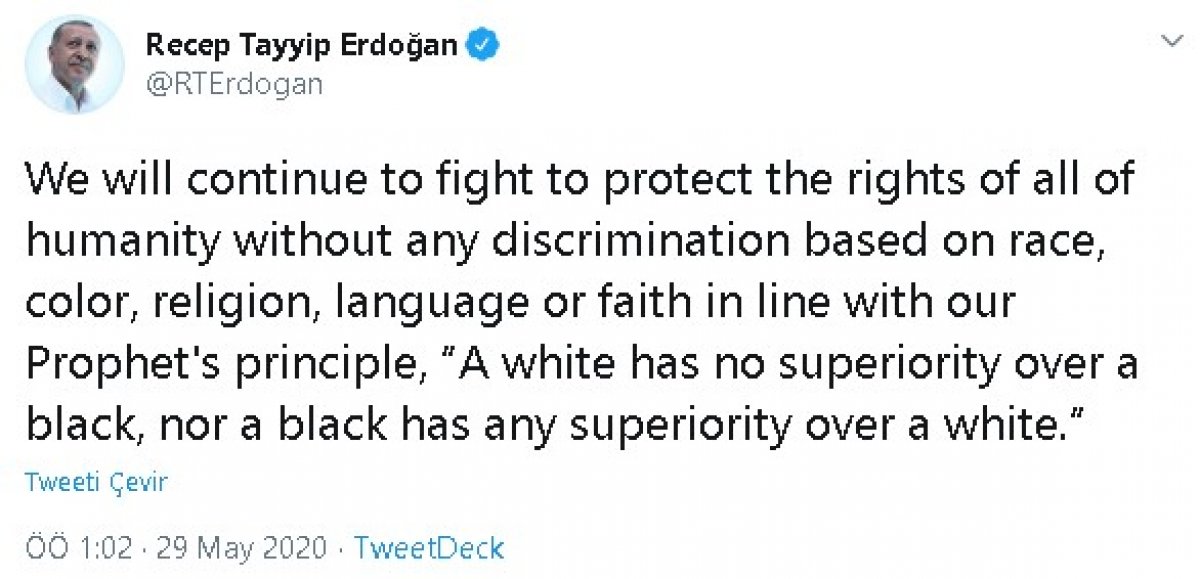Image resolution: width=1200 pixels, height=579 pixels.
Task: Open the @RTErdogan handle link
Action: click(234, 84)
